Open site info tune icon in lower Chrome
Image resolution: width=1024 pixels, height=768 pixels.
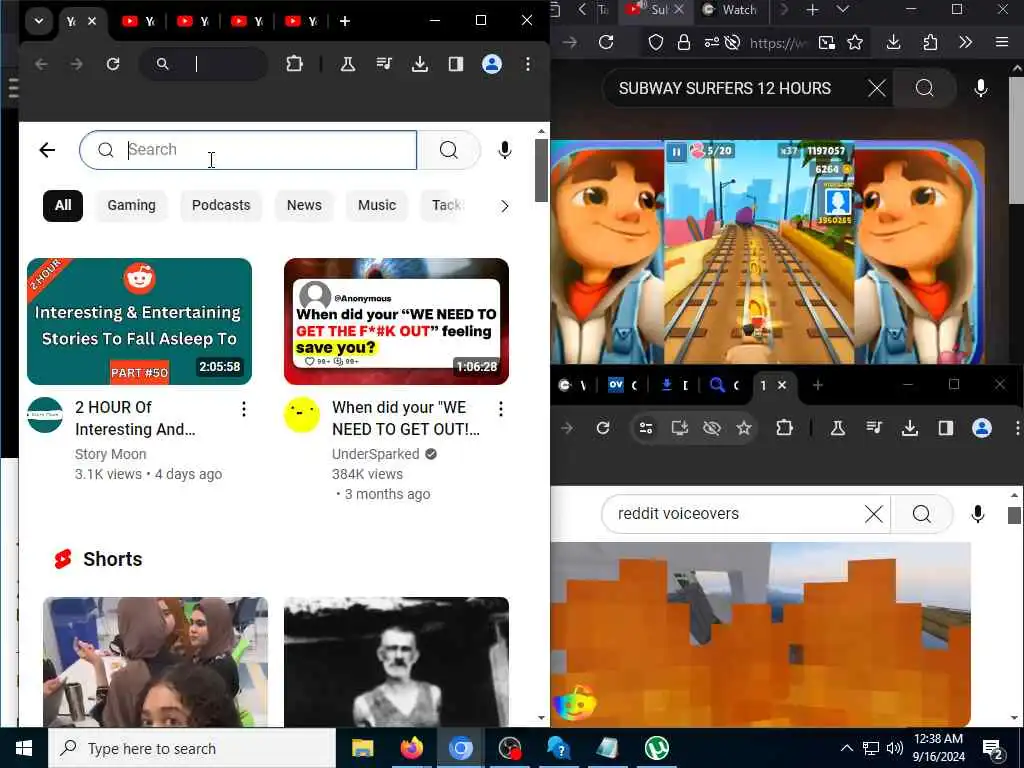click(646, 428)
